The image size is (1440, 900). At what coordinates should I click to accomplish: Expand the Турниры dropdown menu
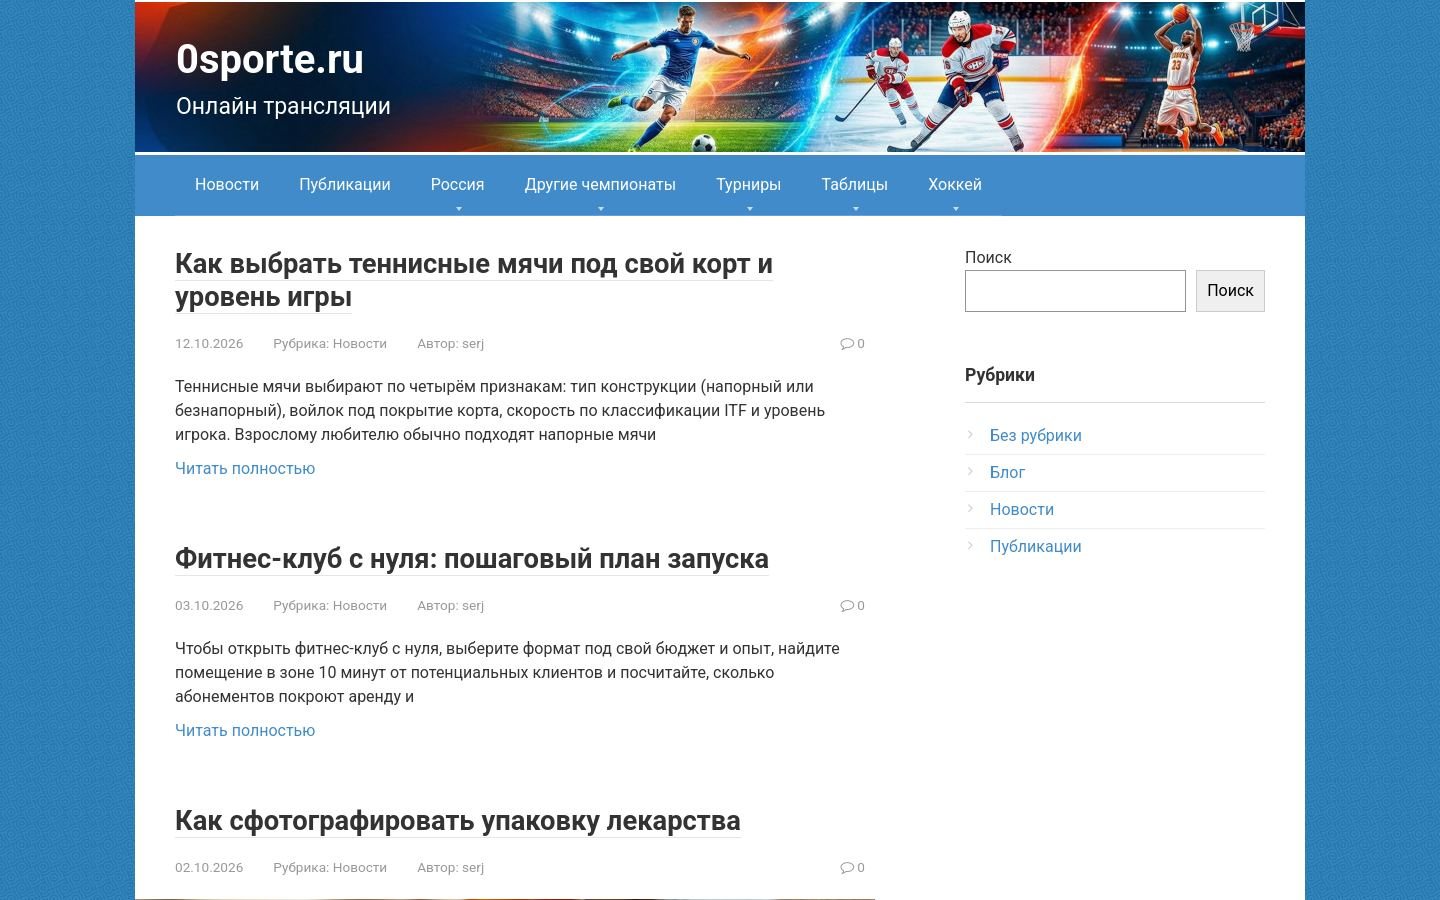pyautogui.click(x=749, y=185)
